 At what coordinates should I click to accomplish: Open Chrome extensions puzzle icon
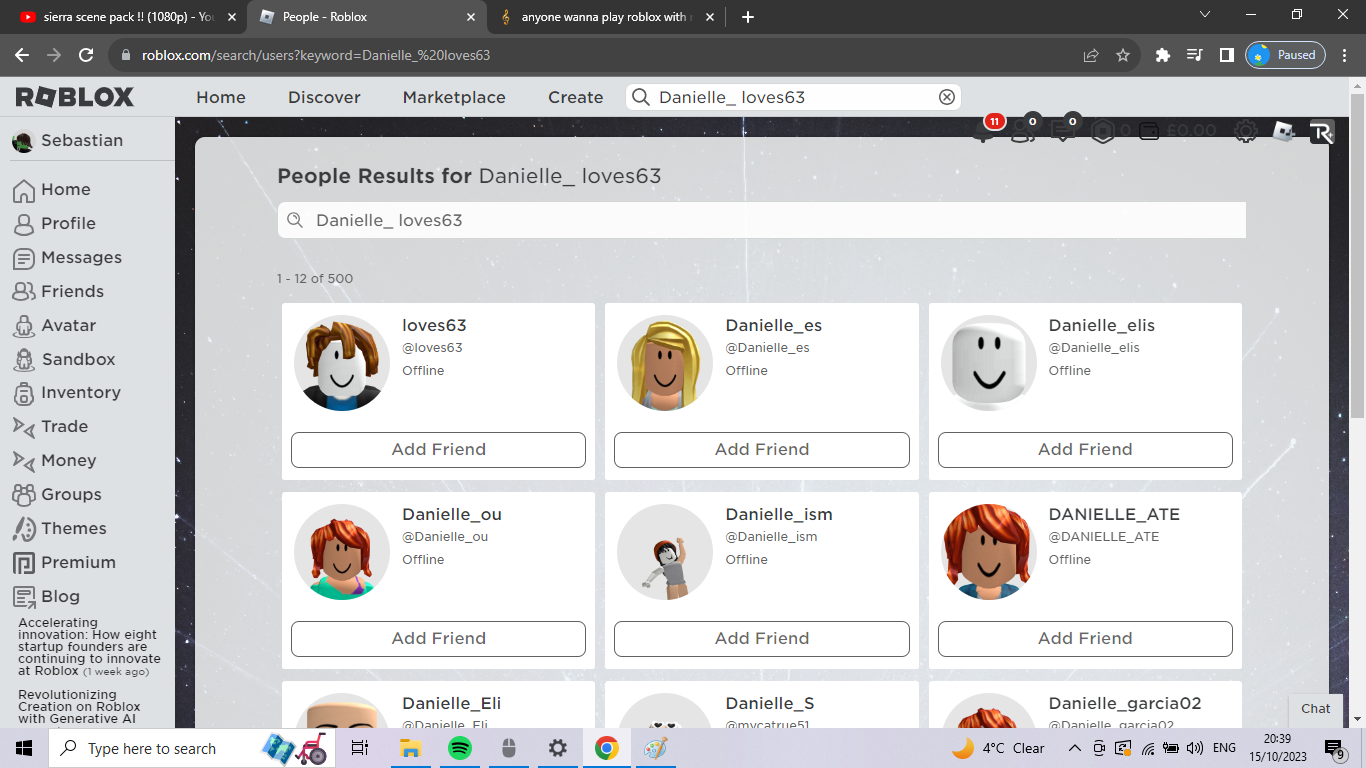pyautogui.click(x=1162, y=55)
